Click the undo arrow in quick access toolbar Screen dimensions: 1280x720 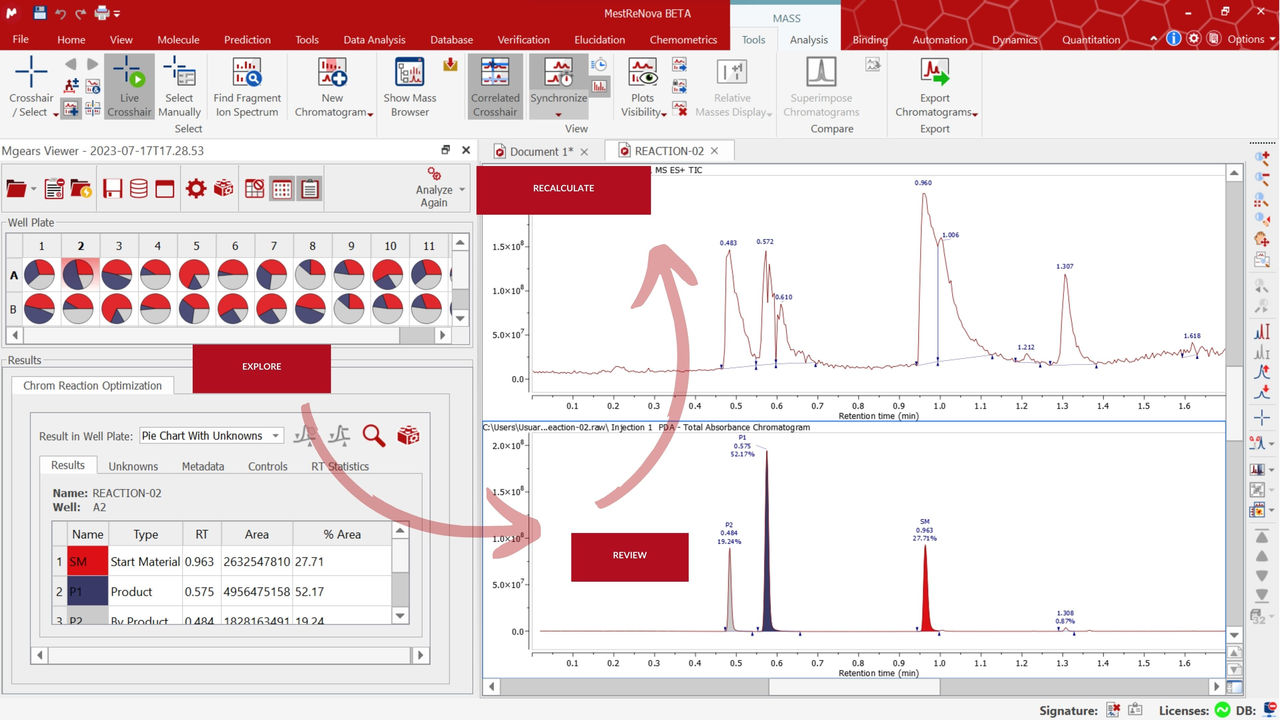[62, 13]
